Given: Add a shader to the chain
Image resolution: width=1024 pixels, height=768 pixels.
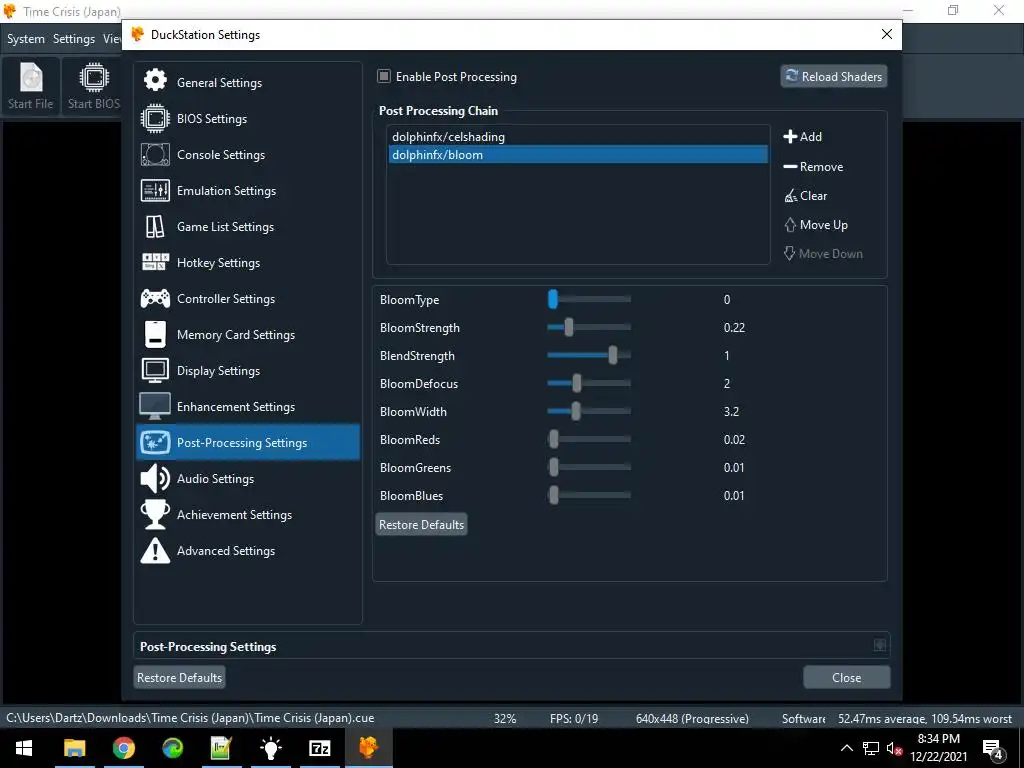Looking at the screenshot, I should point(803,136).
